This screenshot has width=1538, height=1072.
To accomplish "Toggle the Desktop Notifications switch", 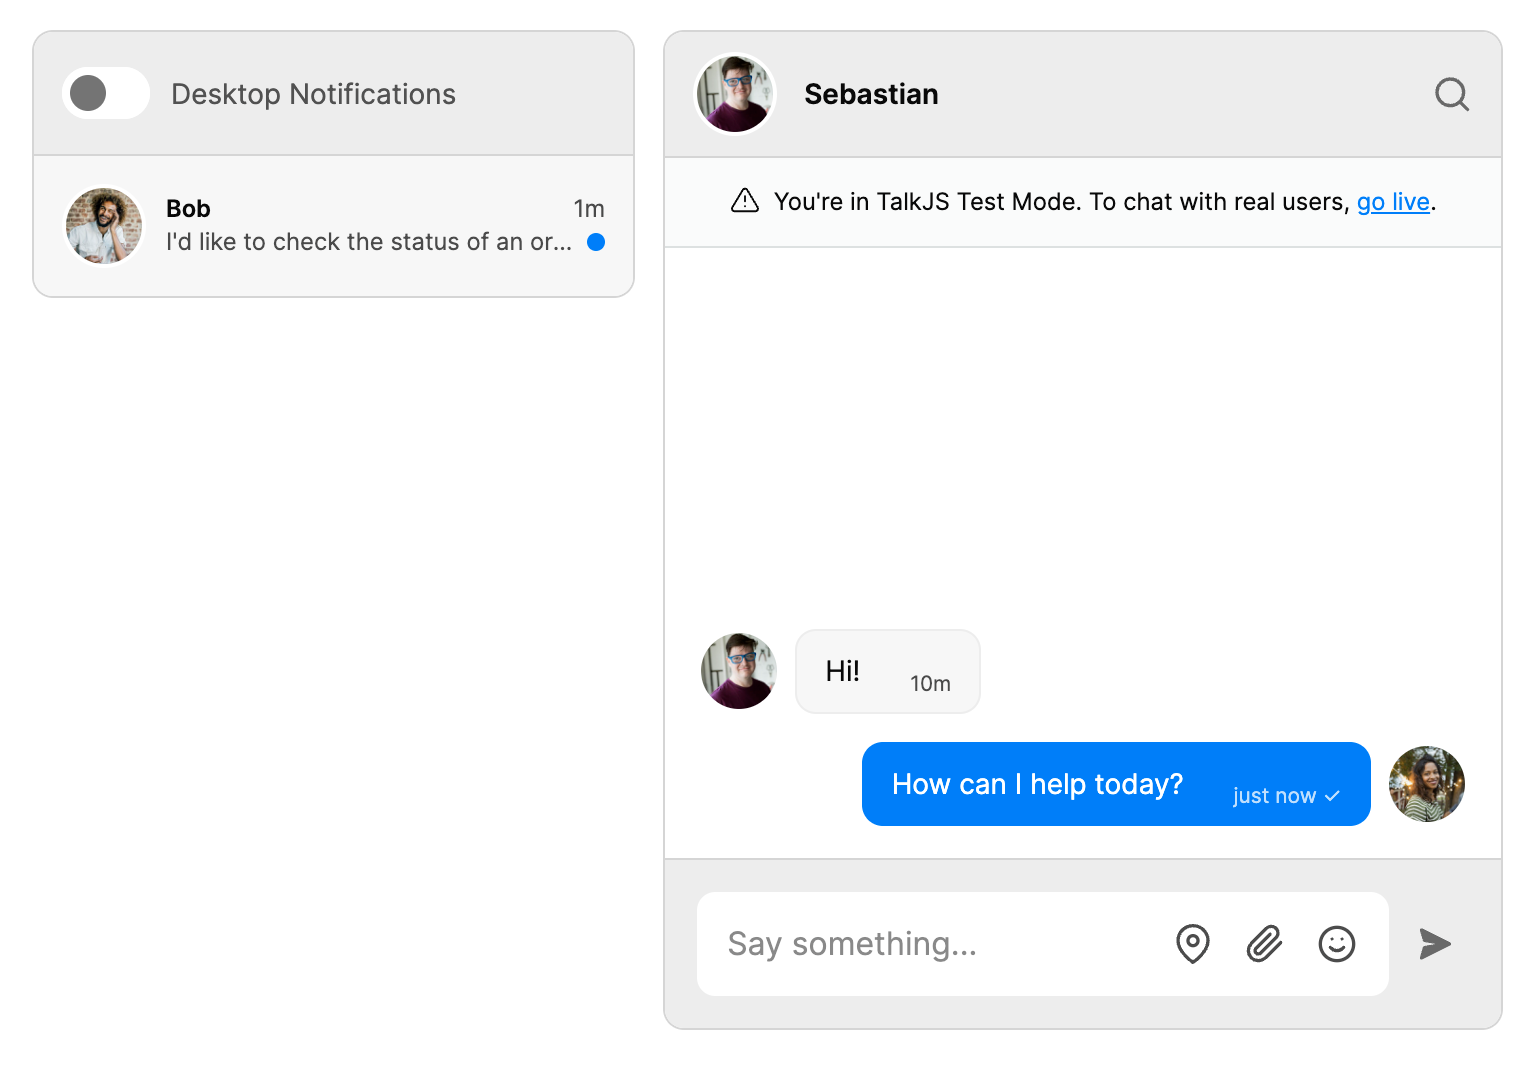I will (106, 94).
